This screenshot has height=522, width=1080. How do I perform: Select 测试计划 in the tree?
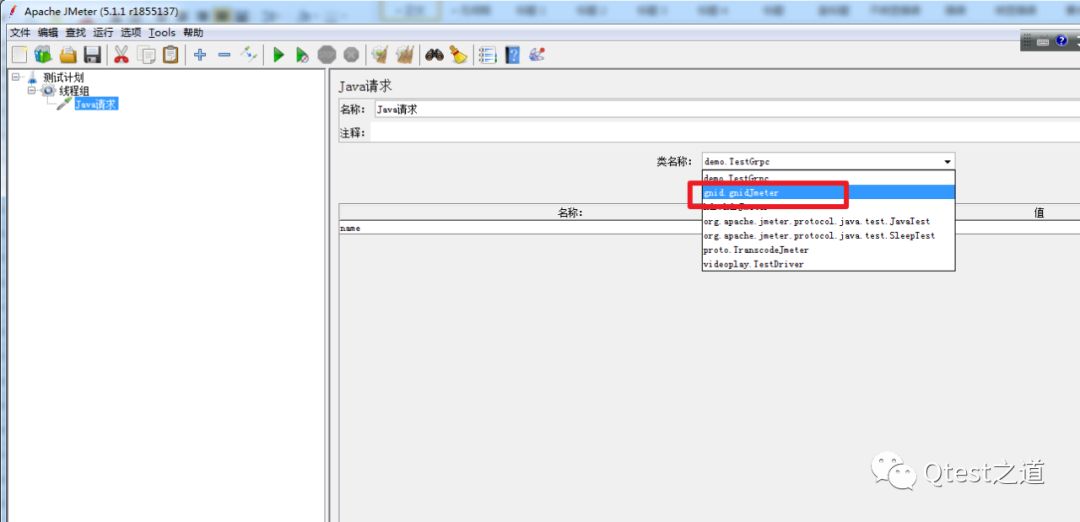click(63, 78)
